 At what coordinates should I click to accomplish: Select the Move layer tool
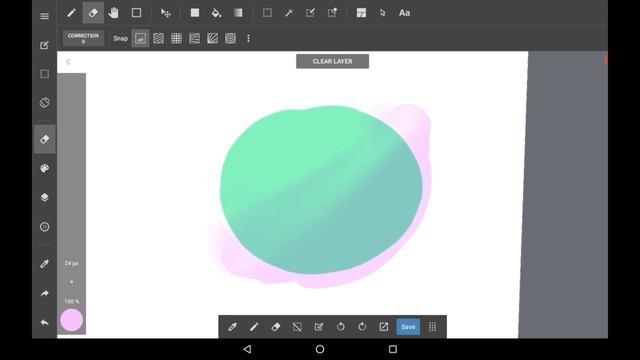(165, 13)
